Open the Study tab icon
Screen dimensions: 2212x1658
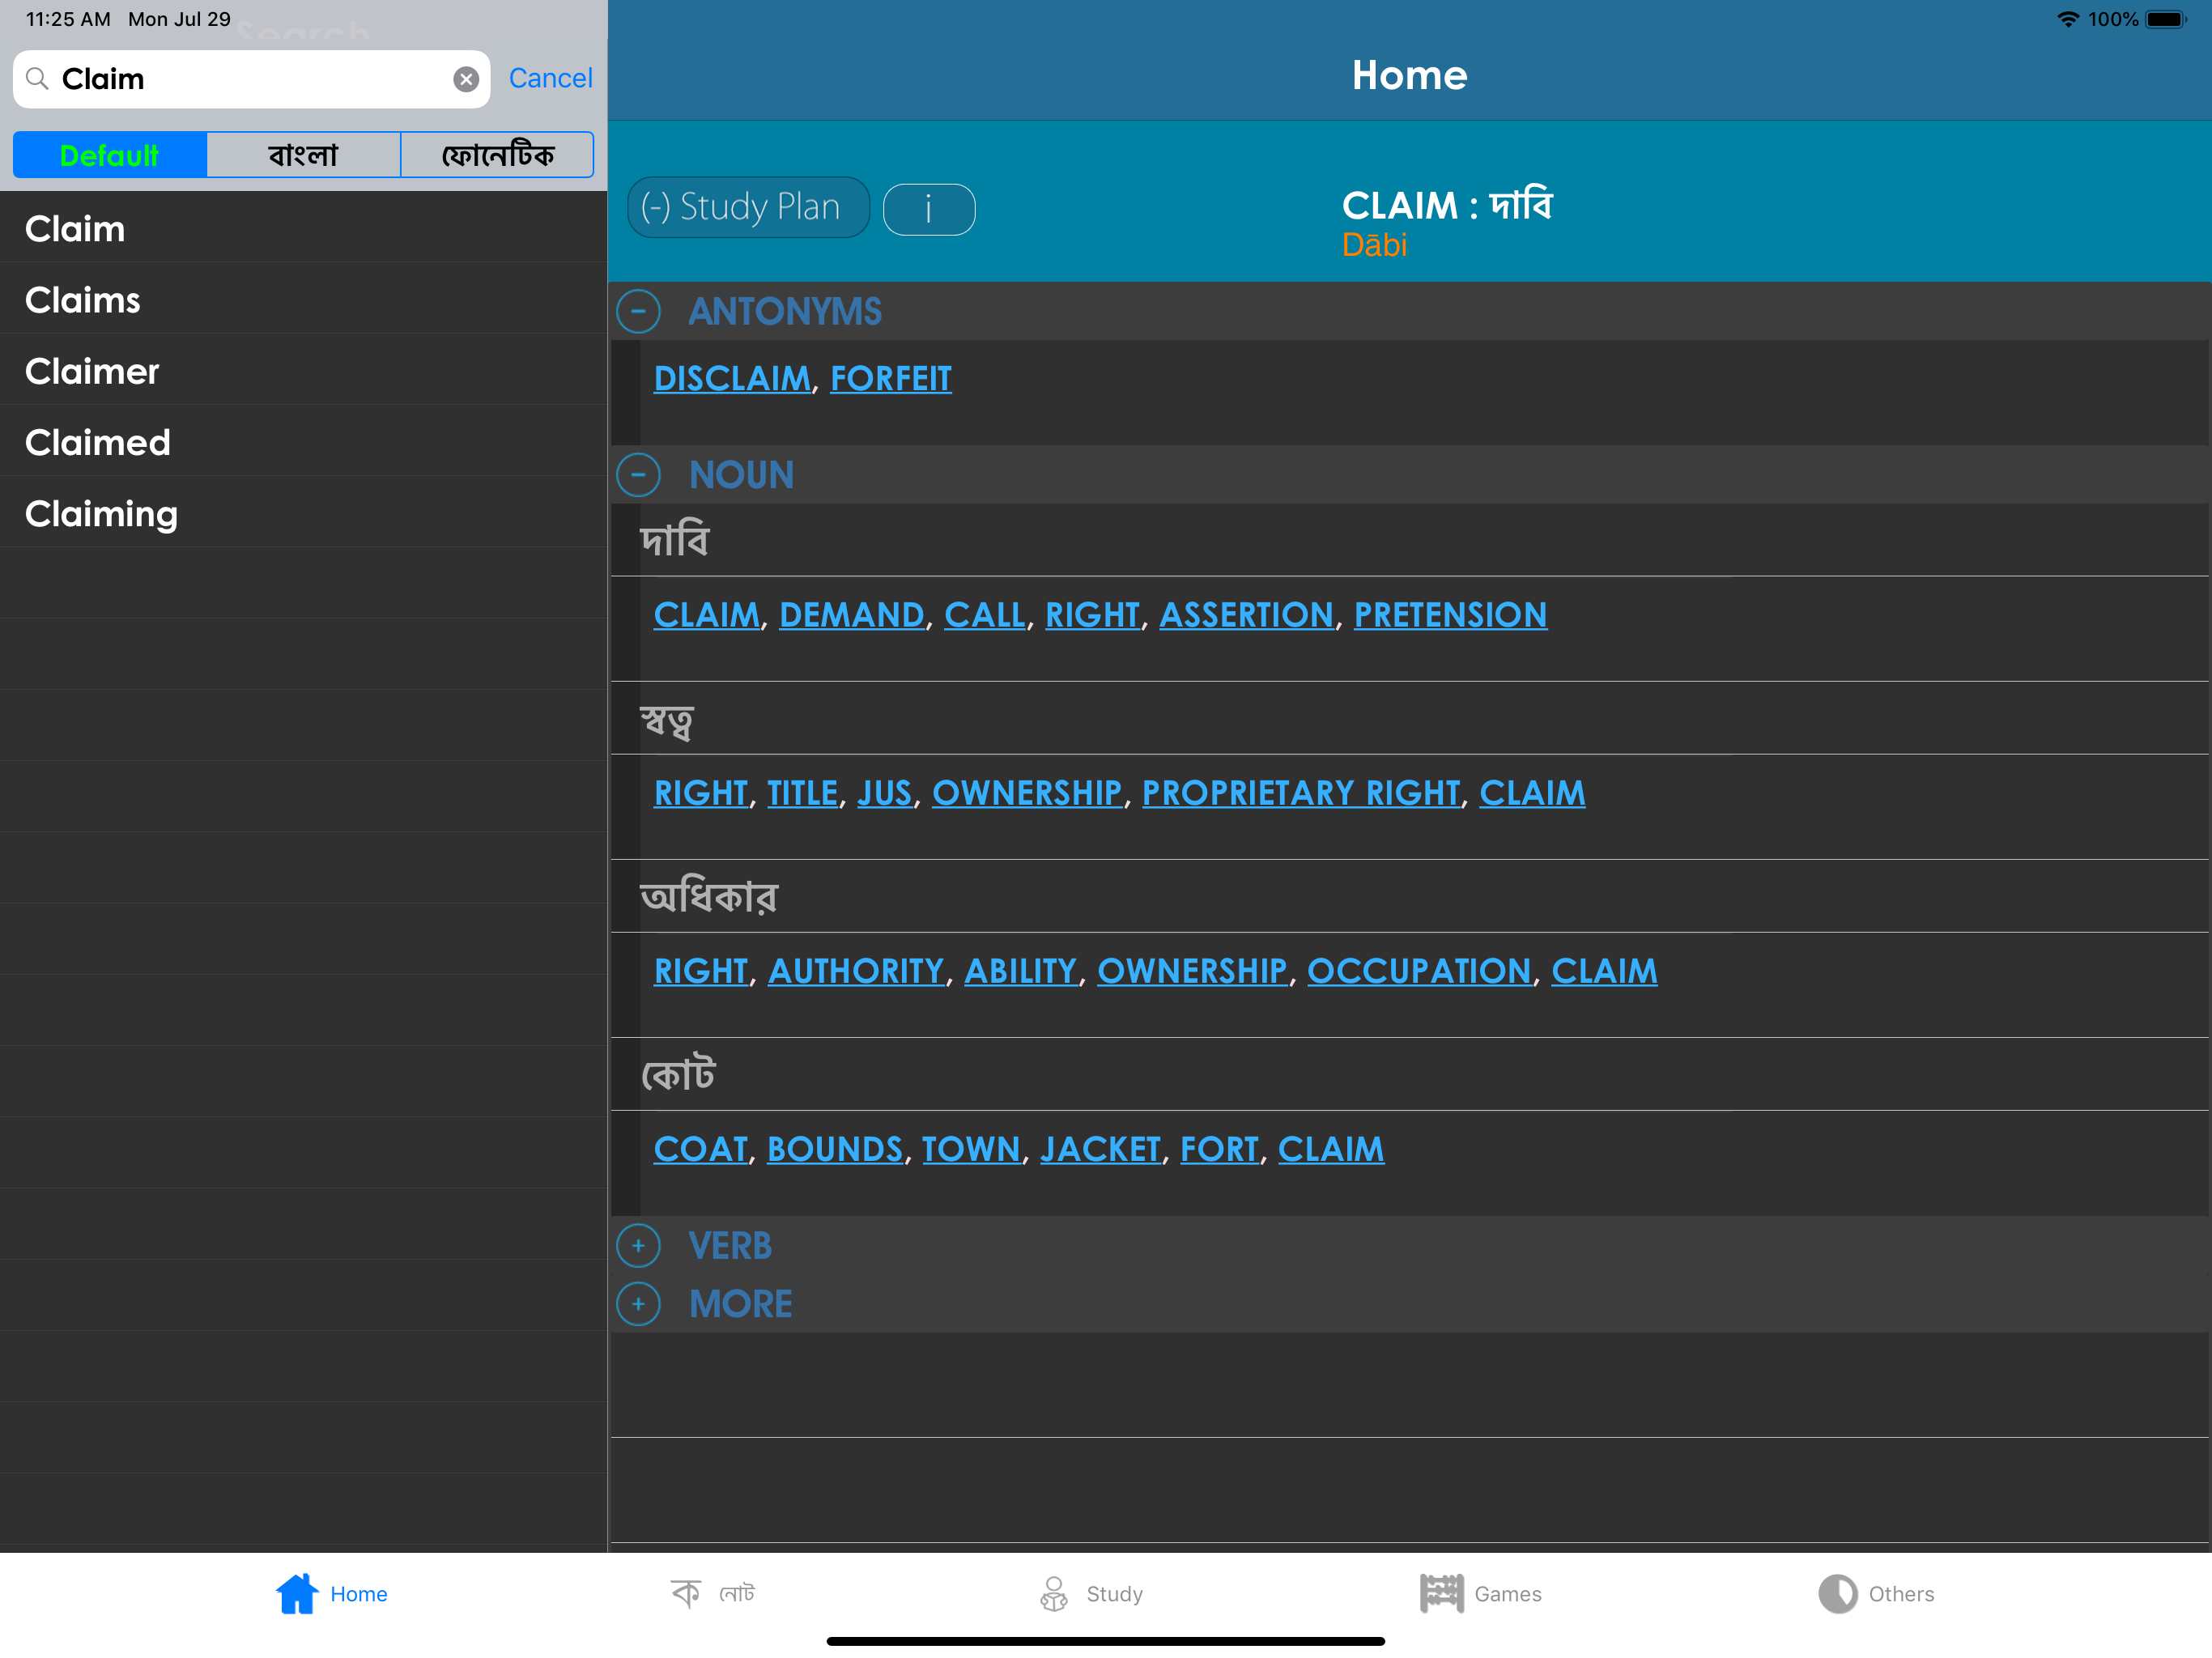pyautogui.click(x=1053, y=1593)
